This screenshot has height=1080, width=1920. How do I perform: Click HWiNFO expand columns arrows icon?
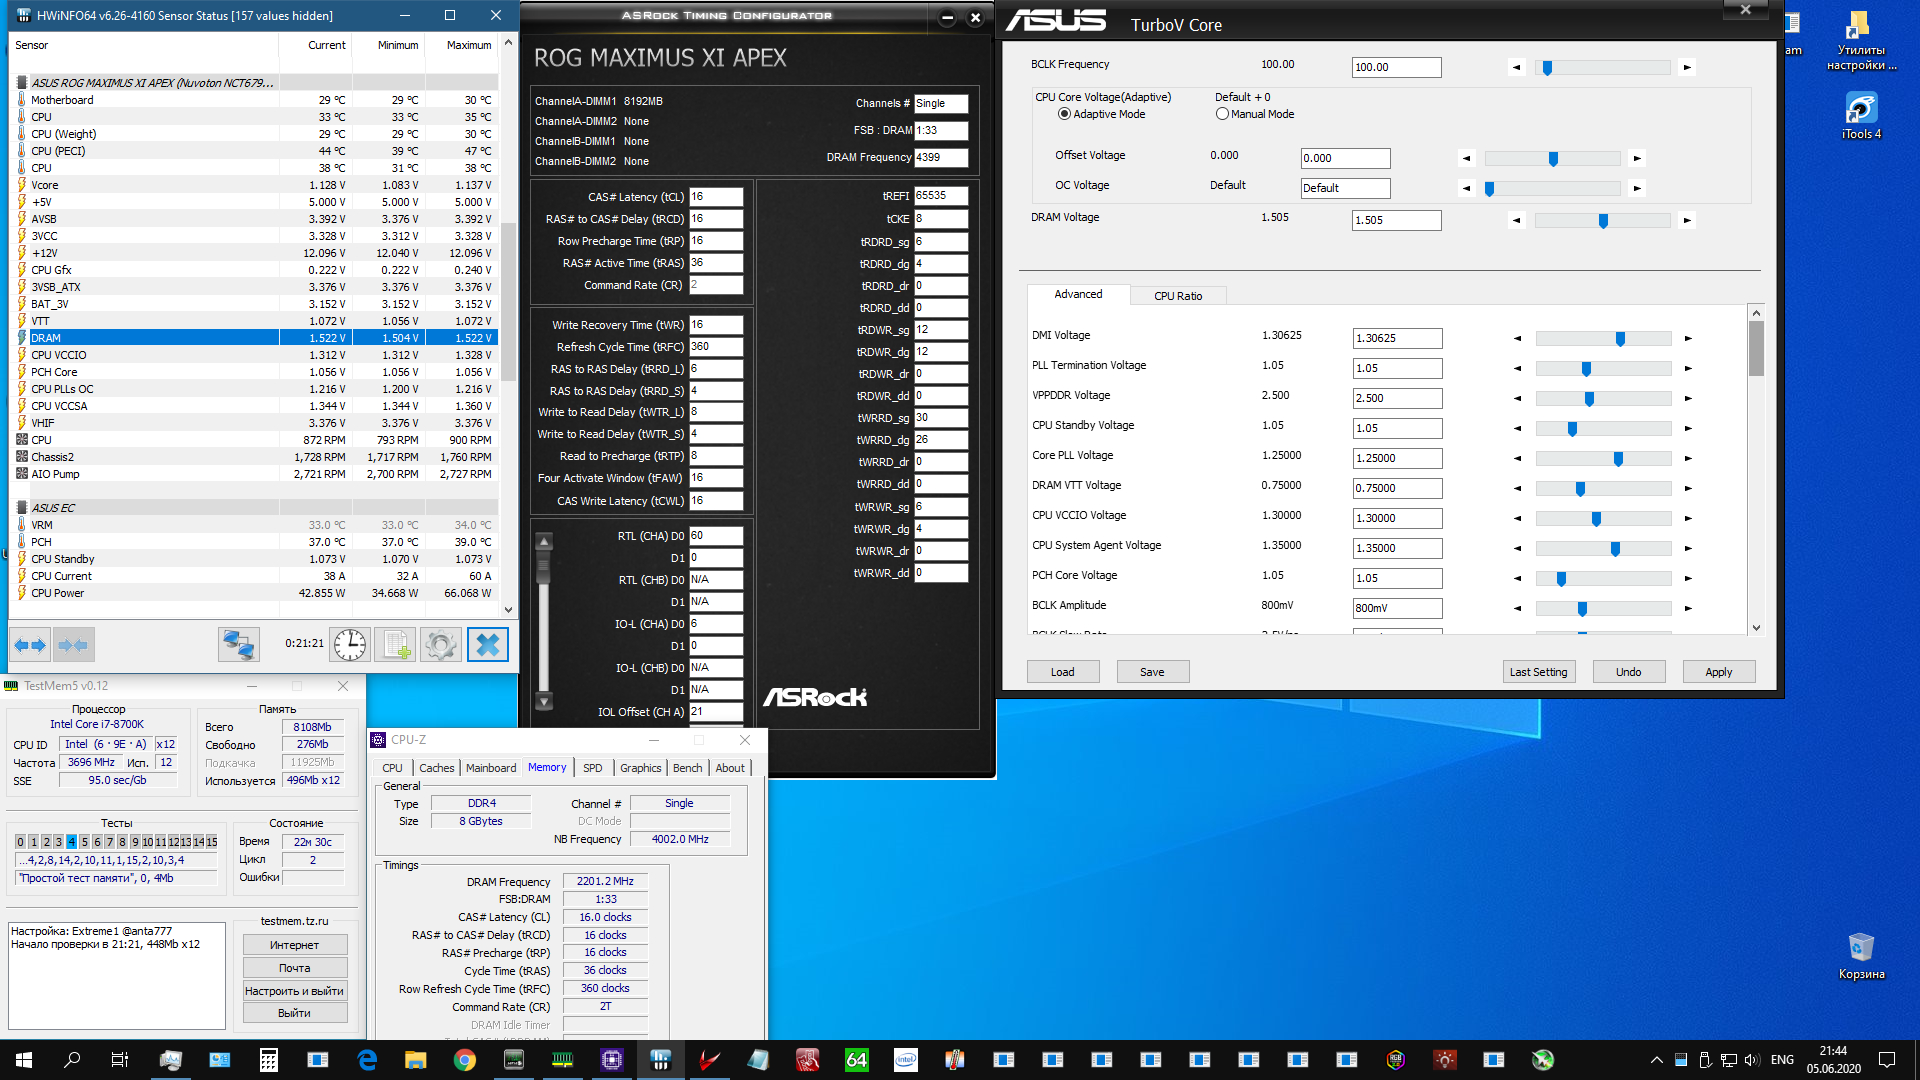click(30, 645)
